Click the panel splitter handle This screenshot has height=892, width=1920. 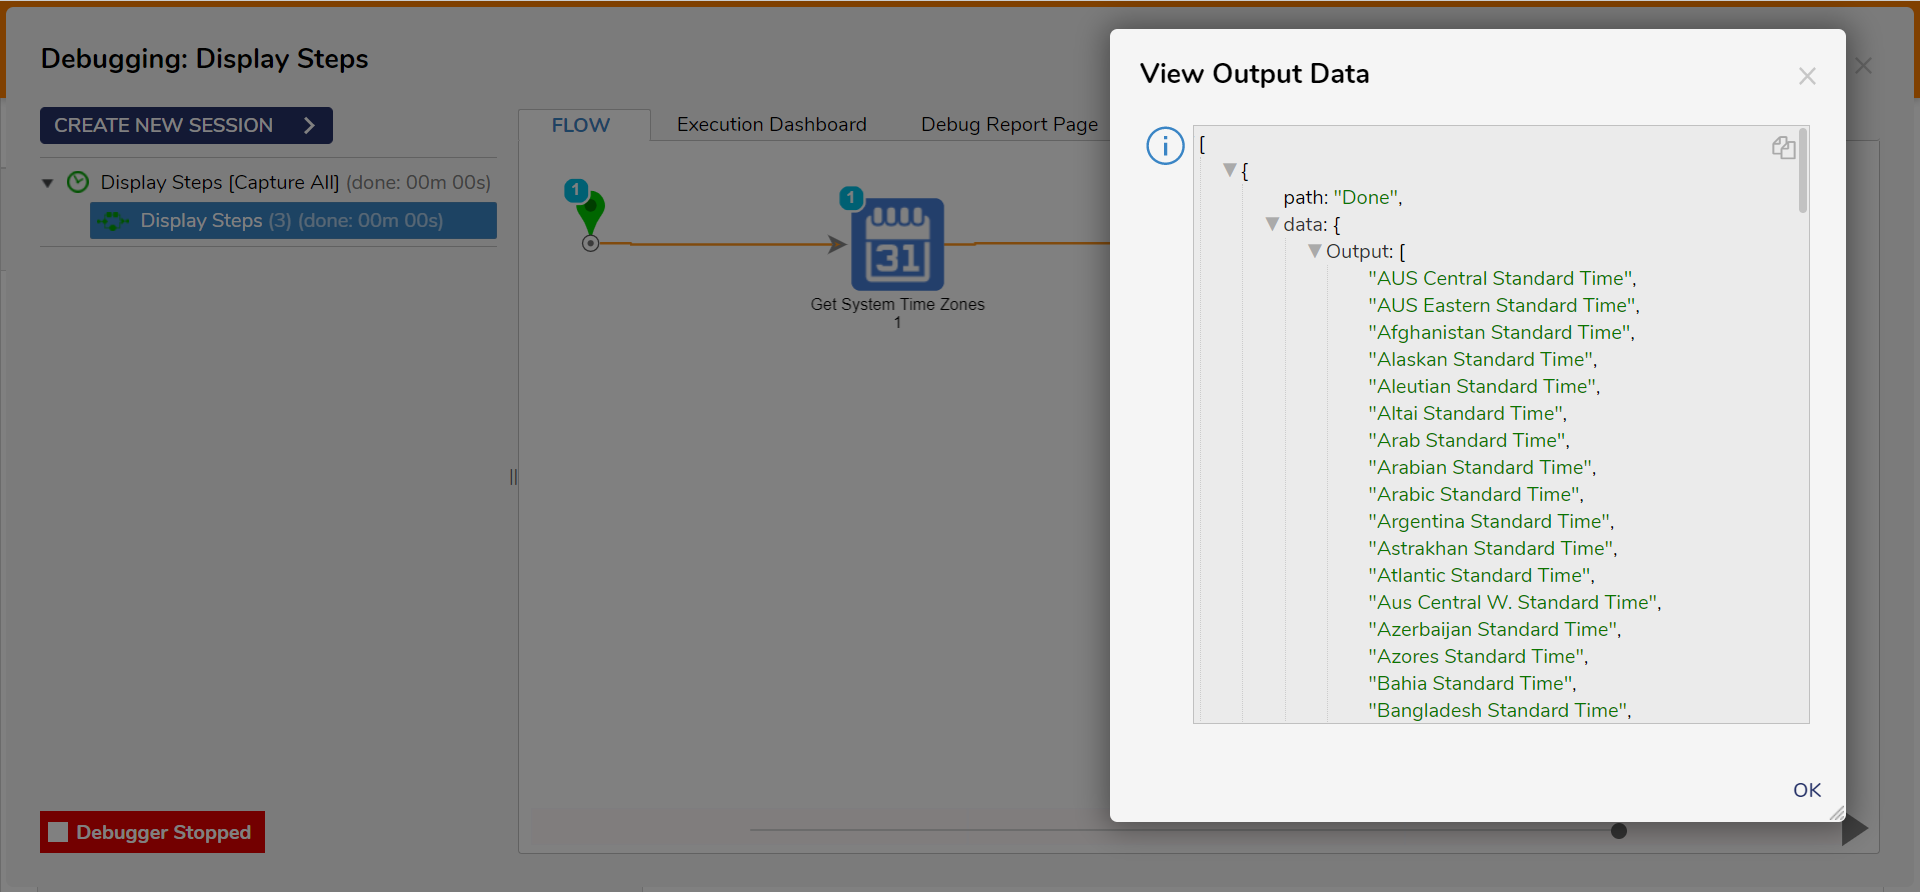pos(513,477)
